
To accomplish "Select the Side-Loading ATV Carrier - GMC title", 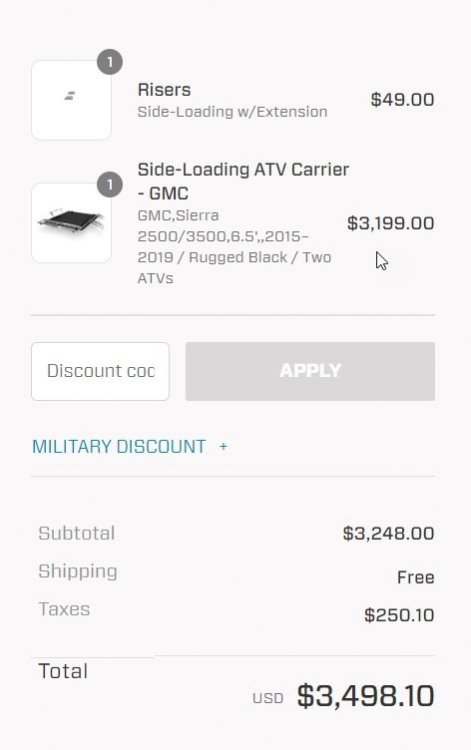I will point(243,181).
